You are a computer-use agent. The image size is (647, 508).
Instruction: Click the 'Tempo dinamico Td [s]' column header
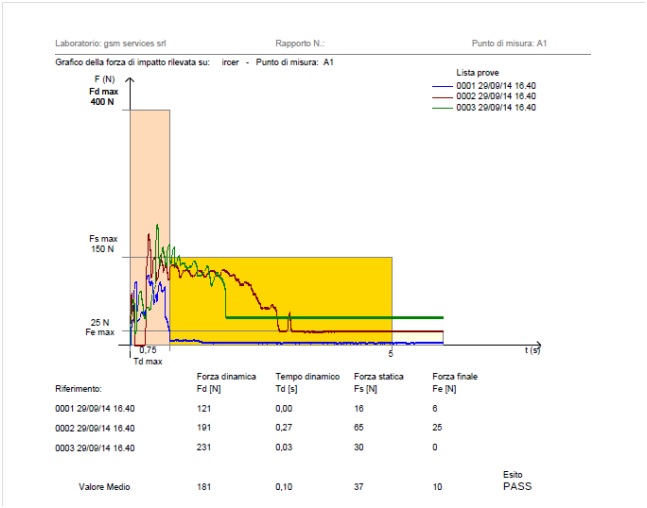click(288, 382)
